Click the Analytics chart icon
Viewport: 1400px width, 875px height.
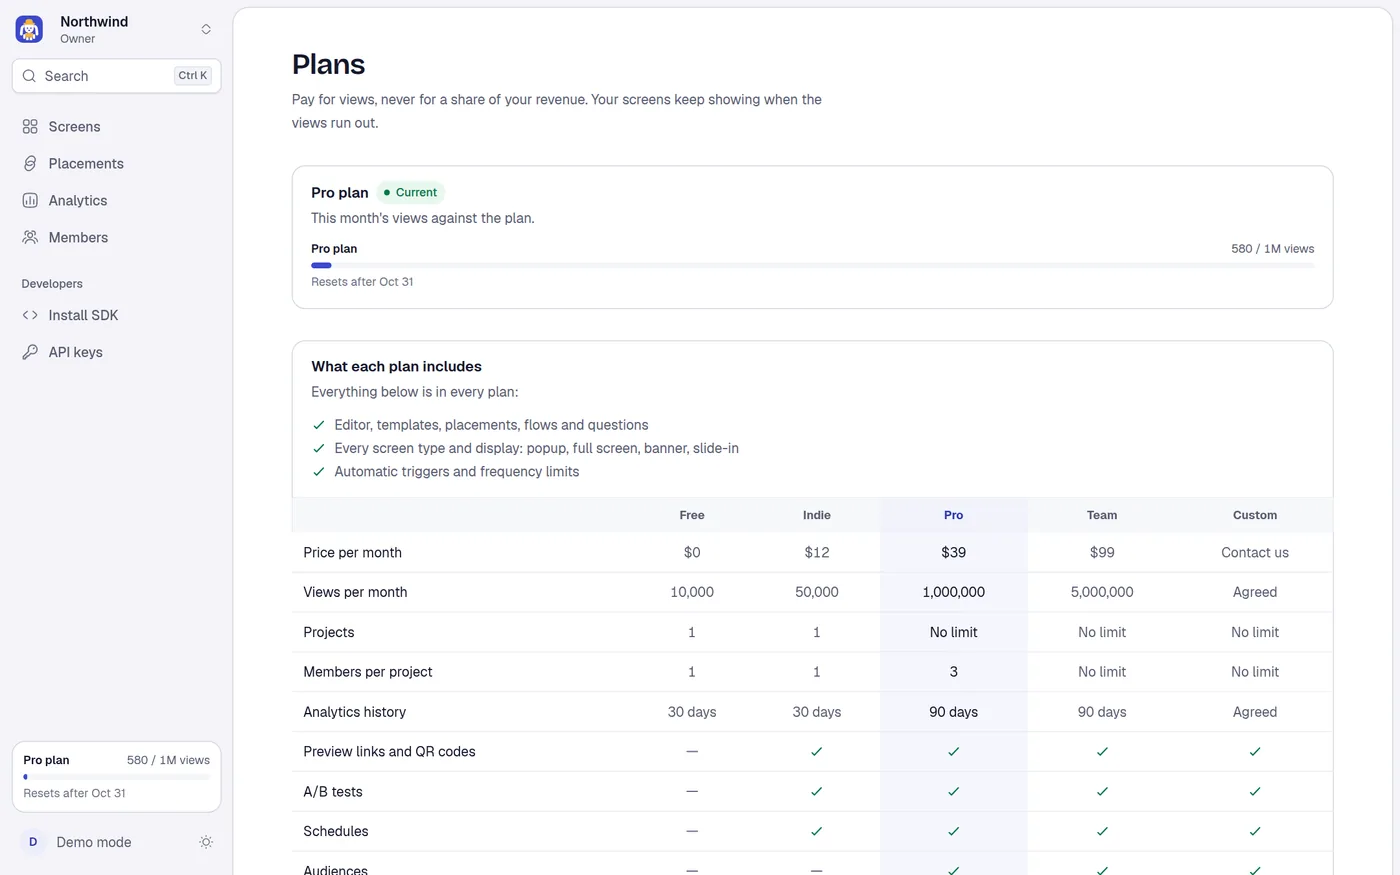[30, 201]
